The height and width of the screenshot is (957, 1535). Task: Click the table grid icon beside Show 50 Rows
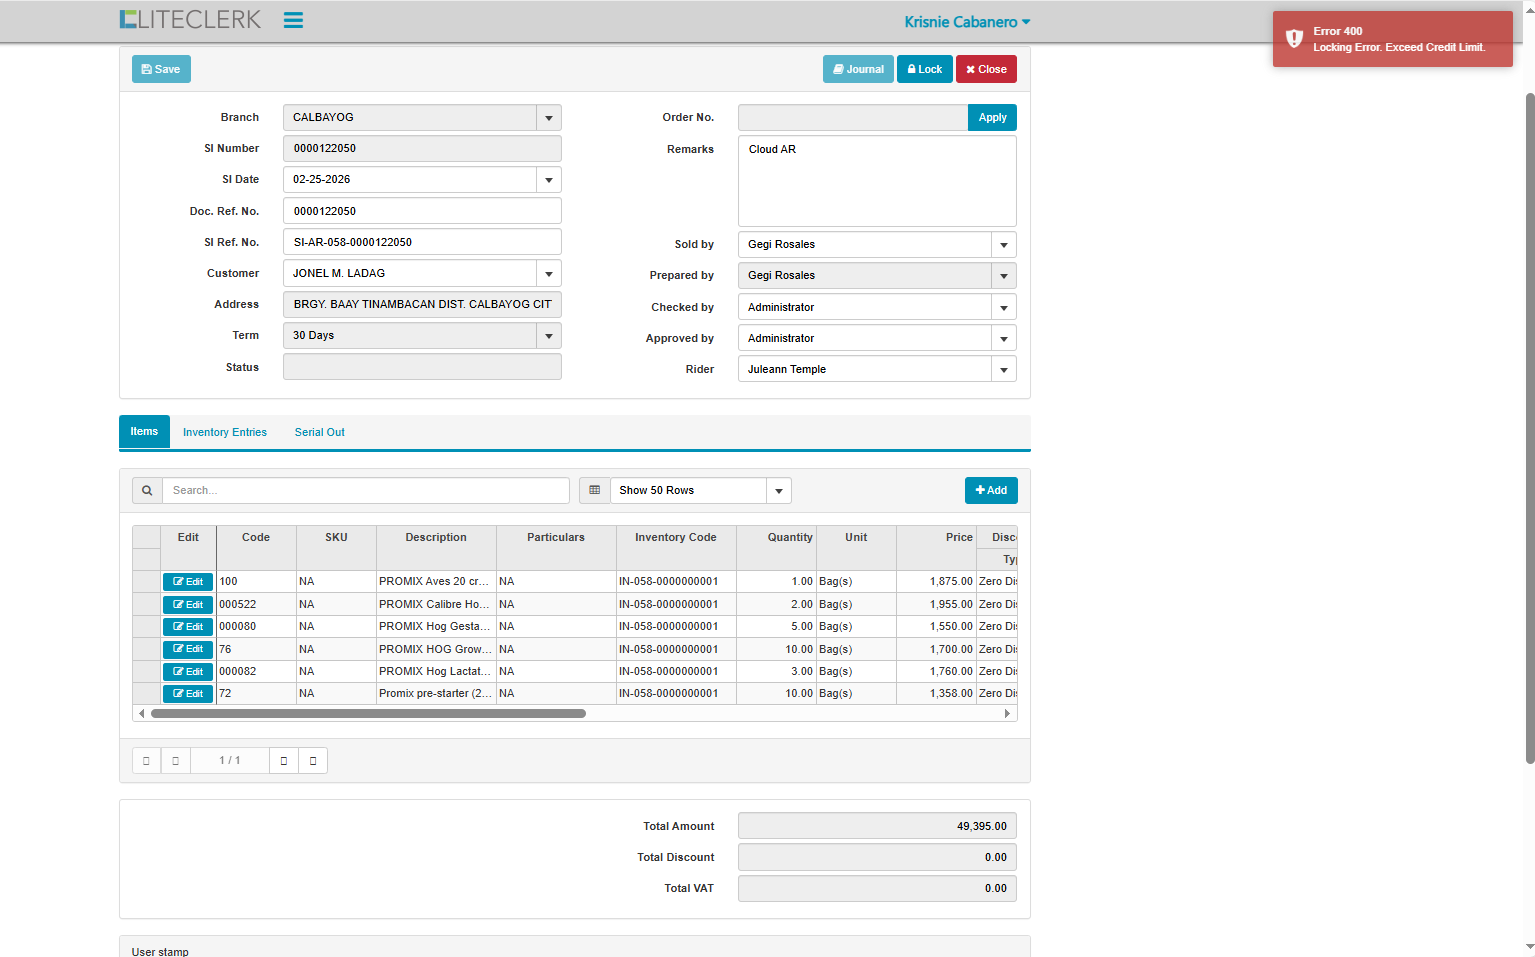594,490
